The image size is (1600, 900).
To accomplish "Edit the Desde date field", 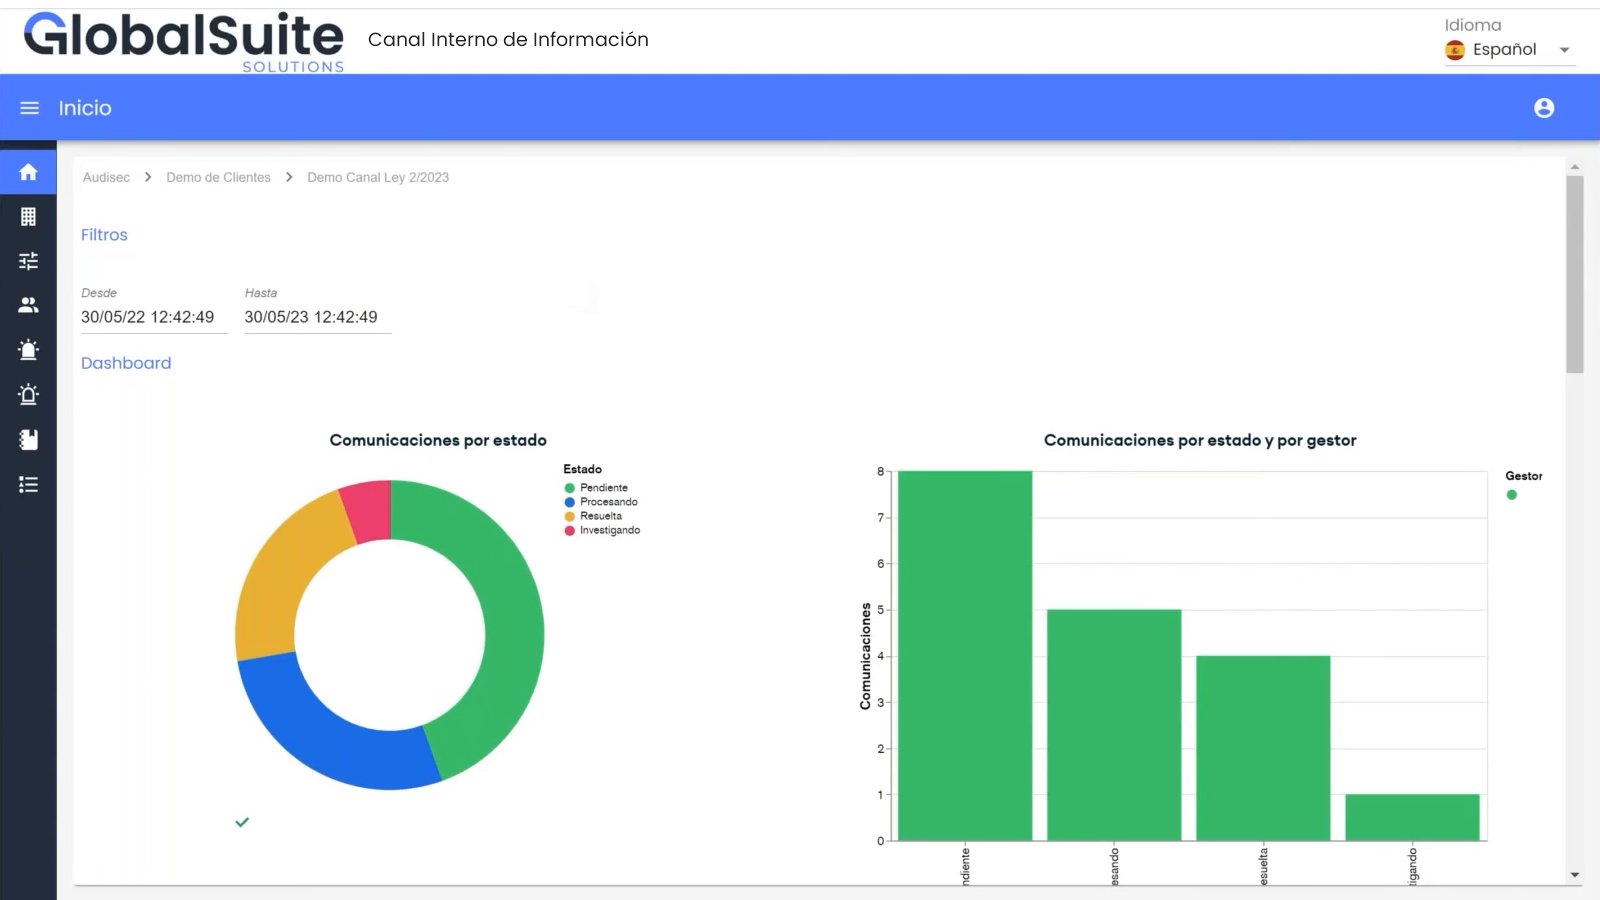I will tap(154, 317).
